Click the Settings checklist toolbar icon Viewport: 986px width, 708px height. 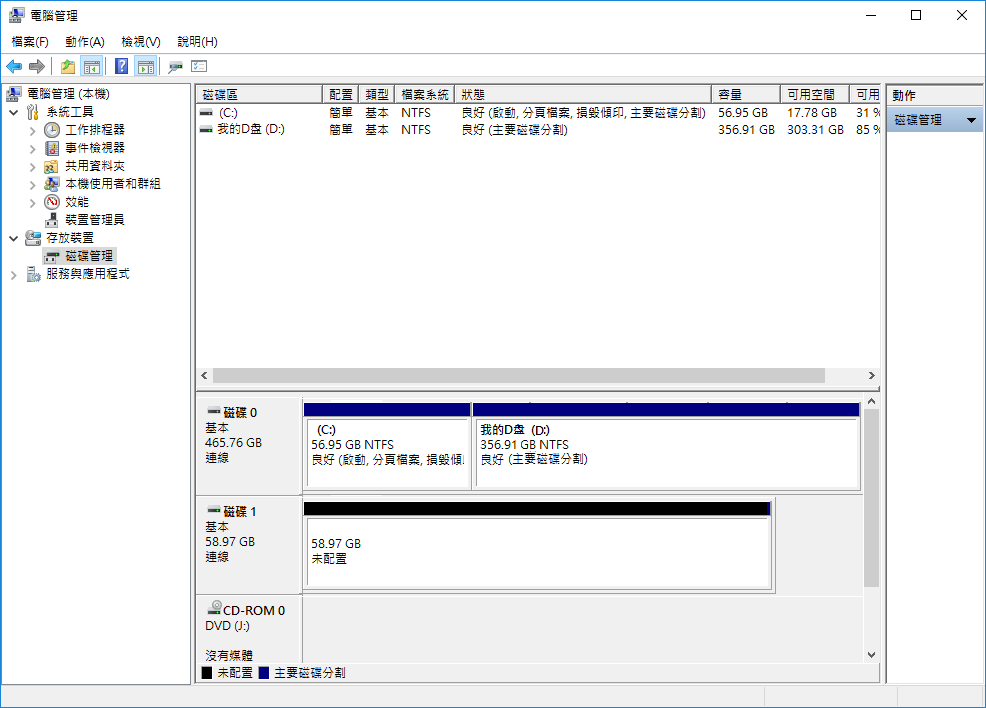click(199, 66)
